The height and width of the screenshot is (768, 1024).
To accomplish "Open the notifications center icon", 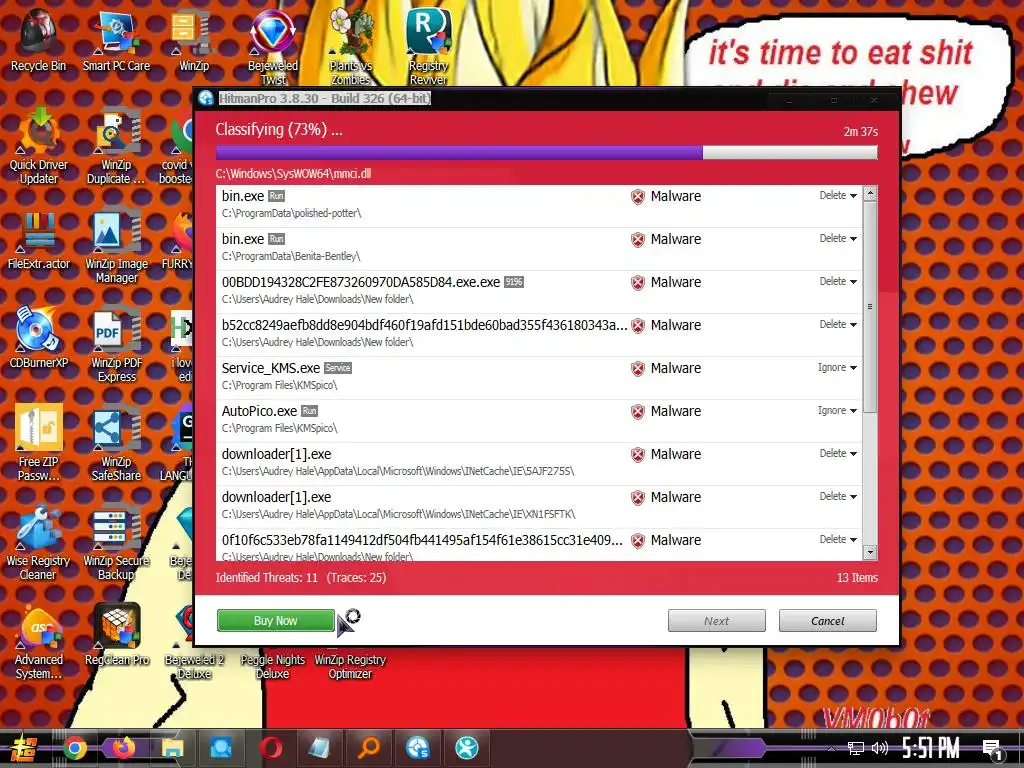I will [992, 749].
